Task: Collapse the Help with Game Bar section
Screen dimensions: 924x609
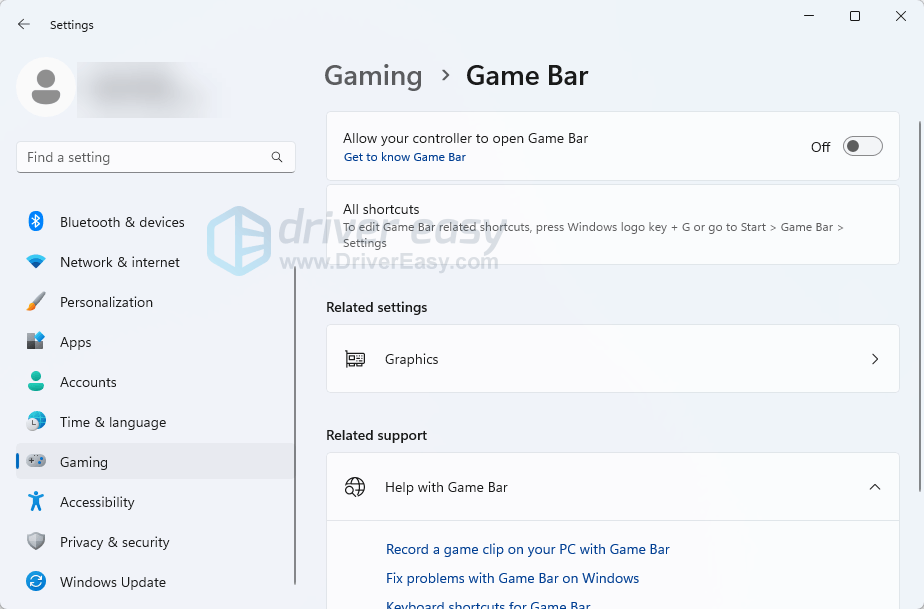Action: click(874, 487)
